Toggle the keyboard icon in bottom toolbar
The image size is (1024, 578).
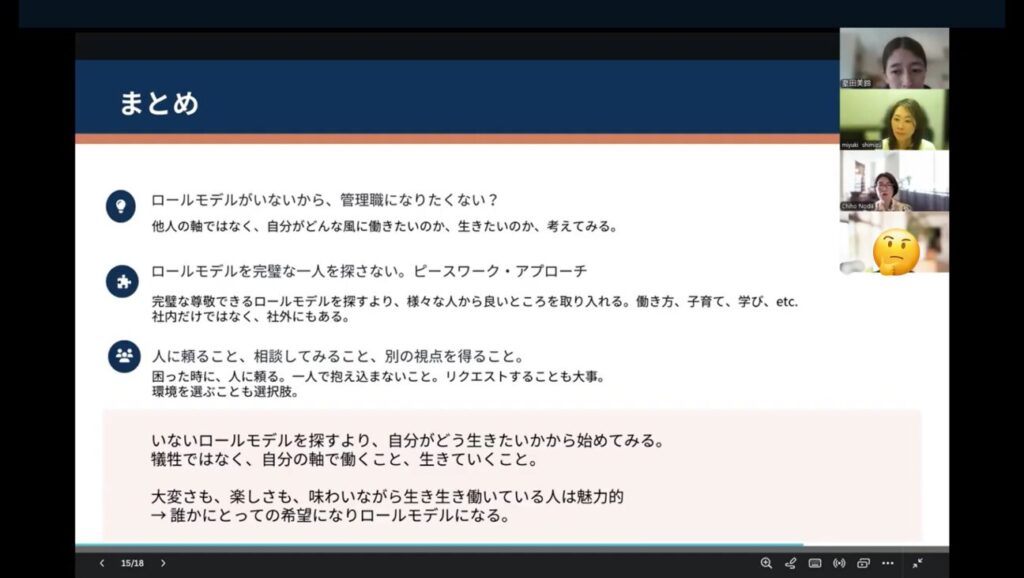coord(815,563)
